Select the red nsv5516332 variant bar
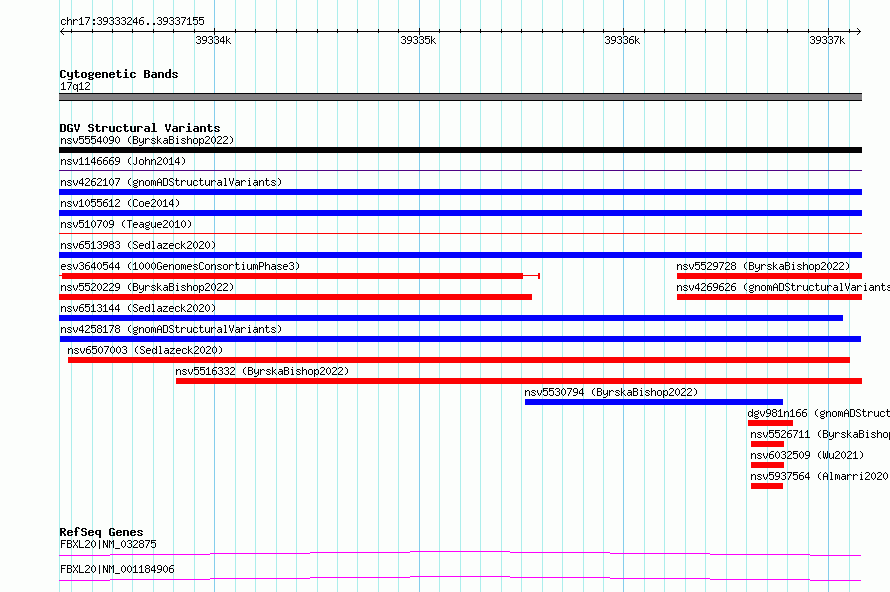Viewport: 890px width, 592px height. coord(519,381)
